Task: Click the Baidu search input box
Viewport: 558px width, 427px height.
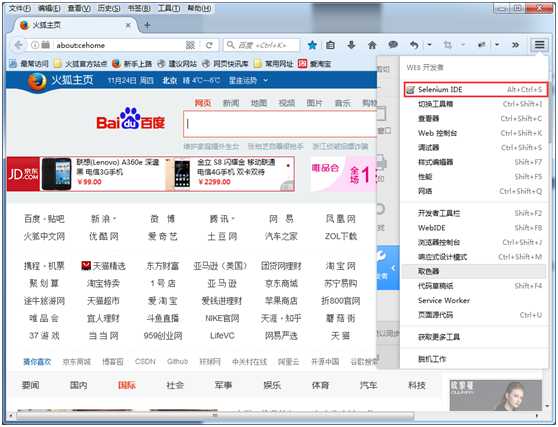Action: click(280, 123)
